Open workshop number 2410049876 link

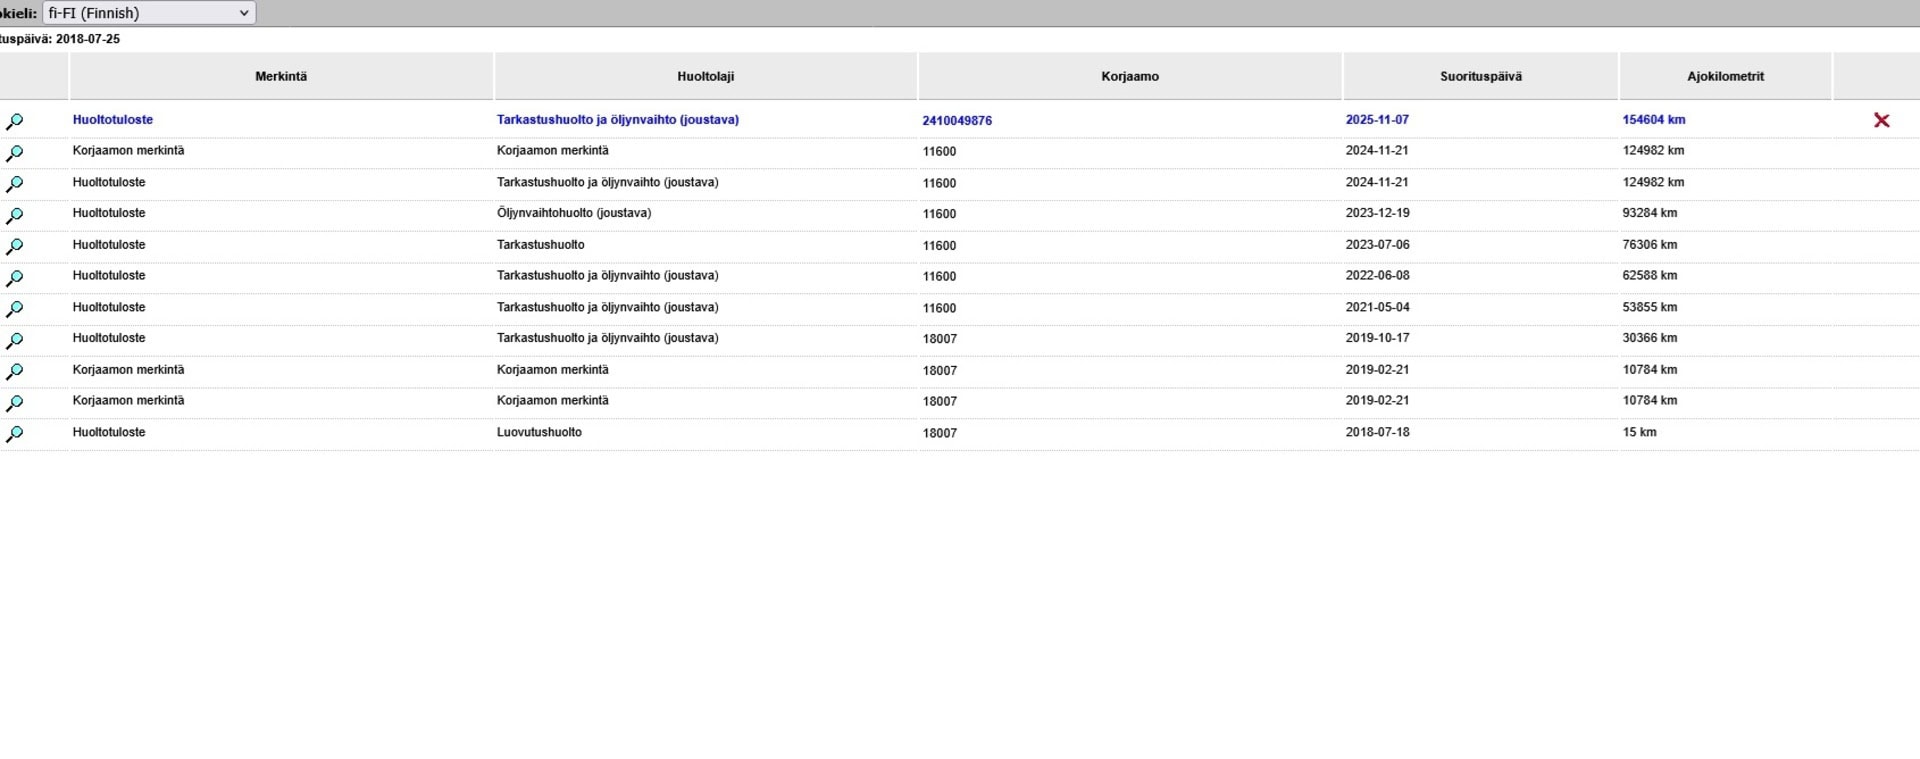tap(957, 121)
